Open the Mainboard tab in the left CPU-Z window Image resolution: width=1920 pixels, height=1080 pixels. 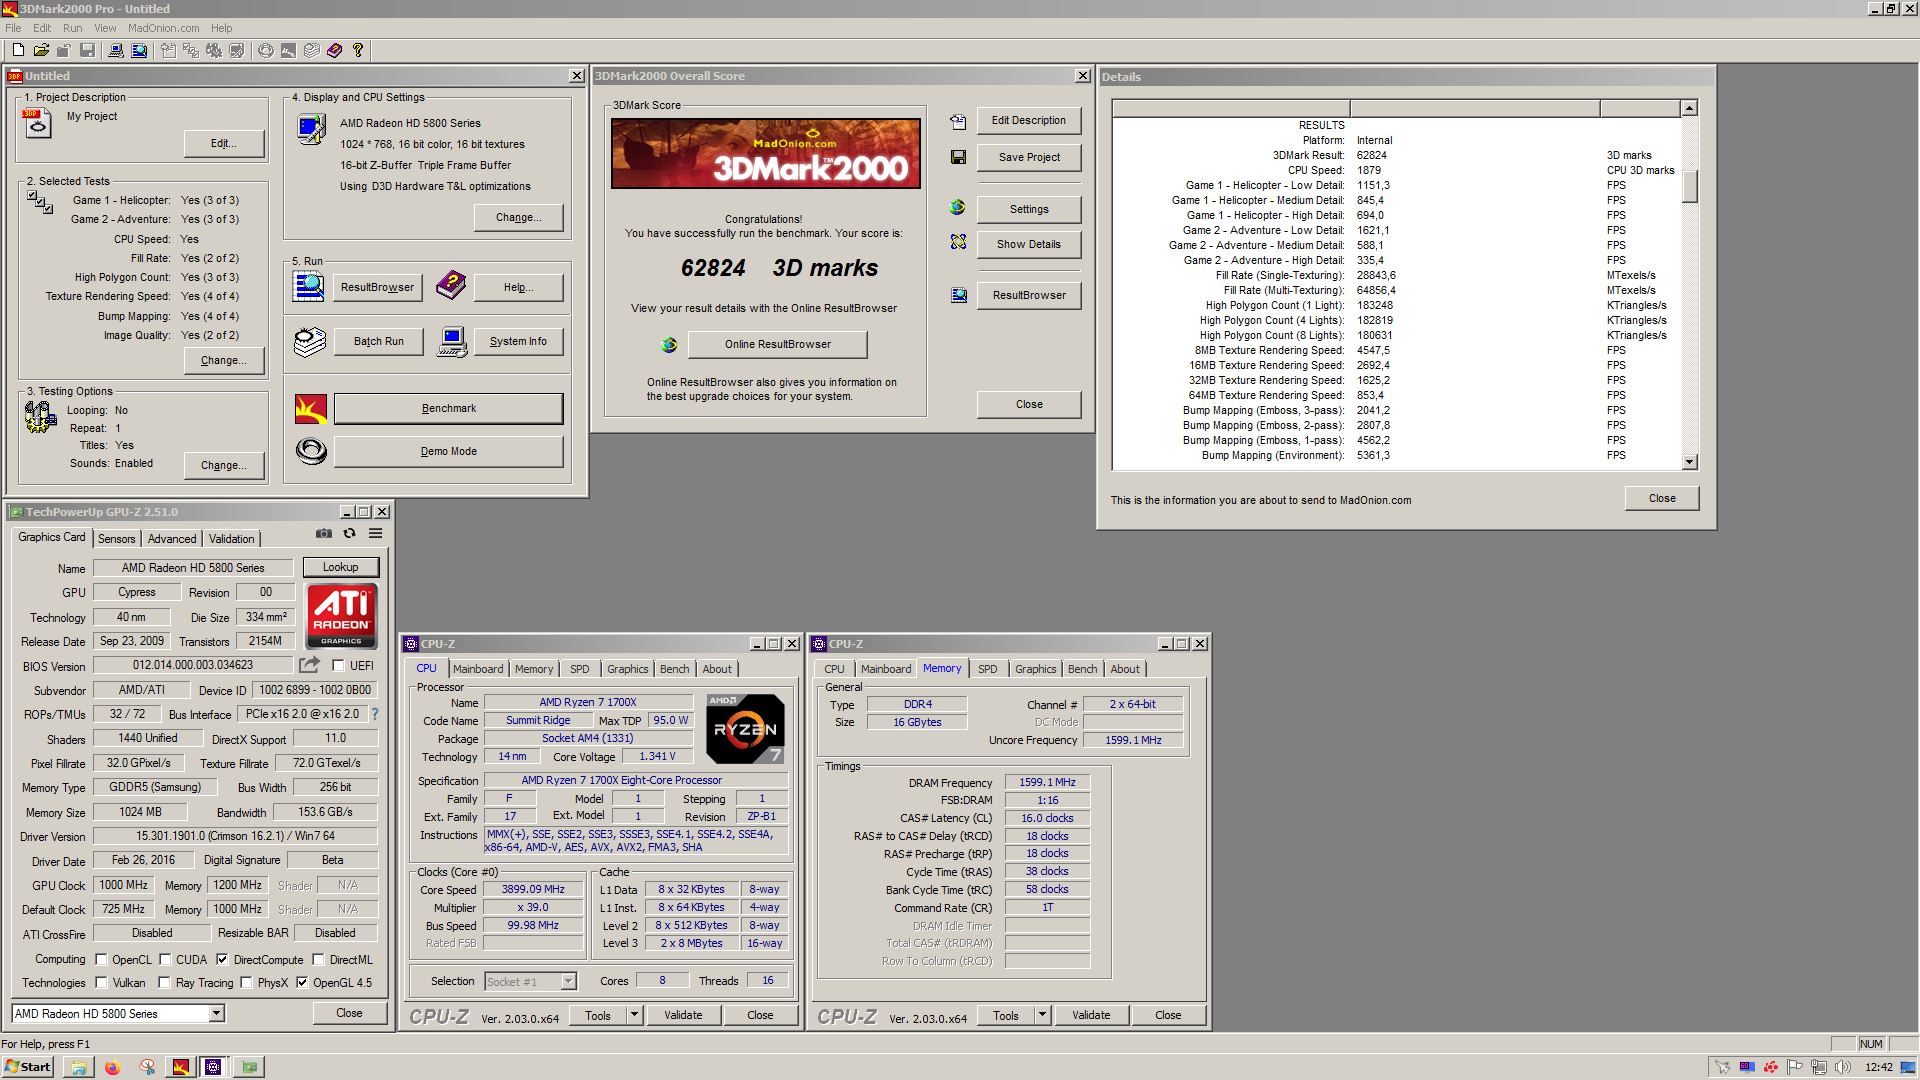pos(478,669)
